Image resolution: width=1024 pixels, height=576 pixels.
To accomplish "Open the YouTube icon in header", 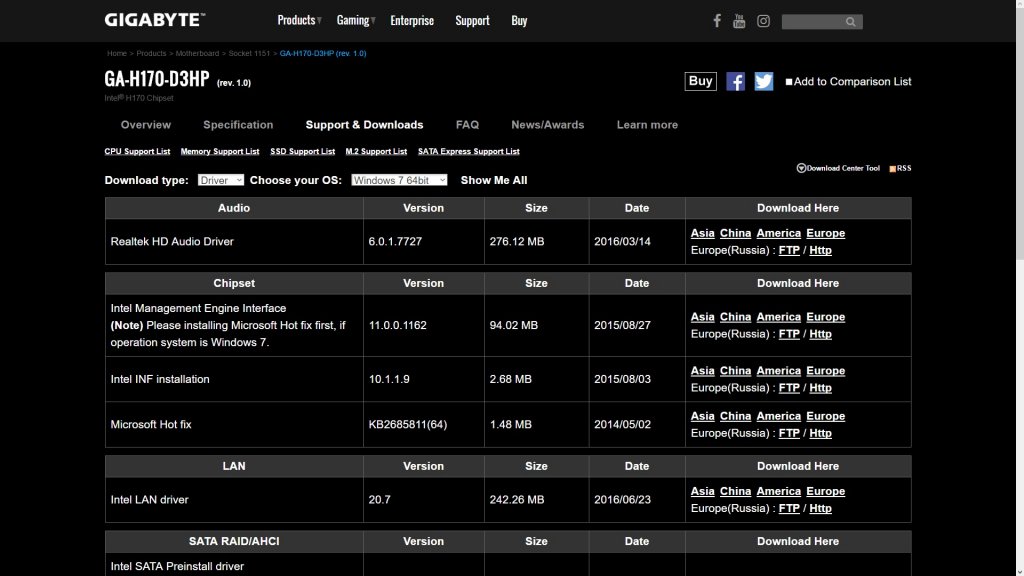I will pos(739,21).
